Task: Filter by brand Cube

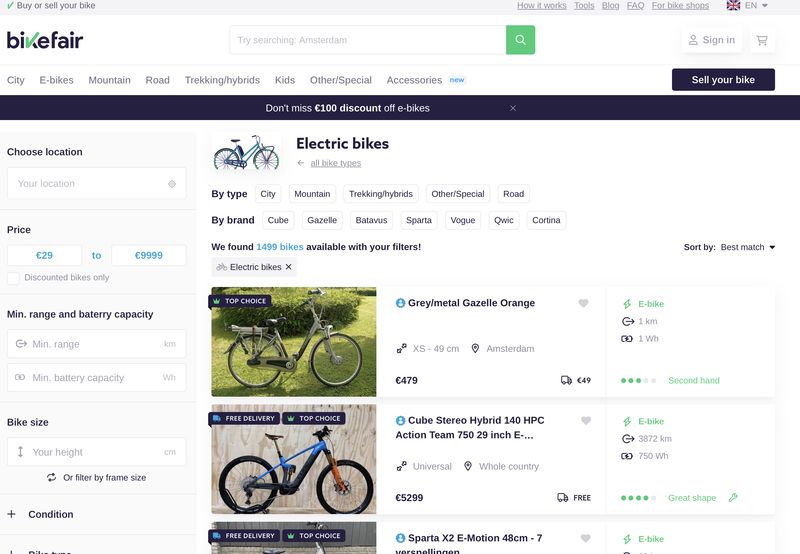Action: coord(278,220)
